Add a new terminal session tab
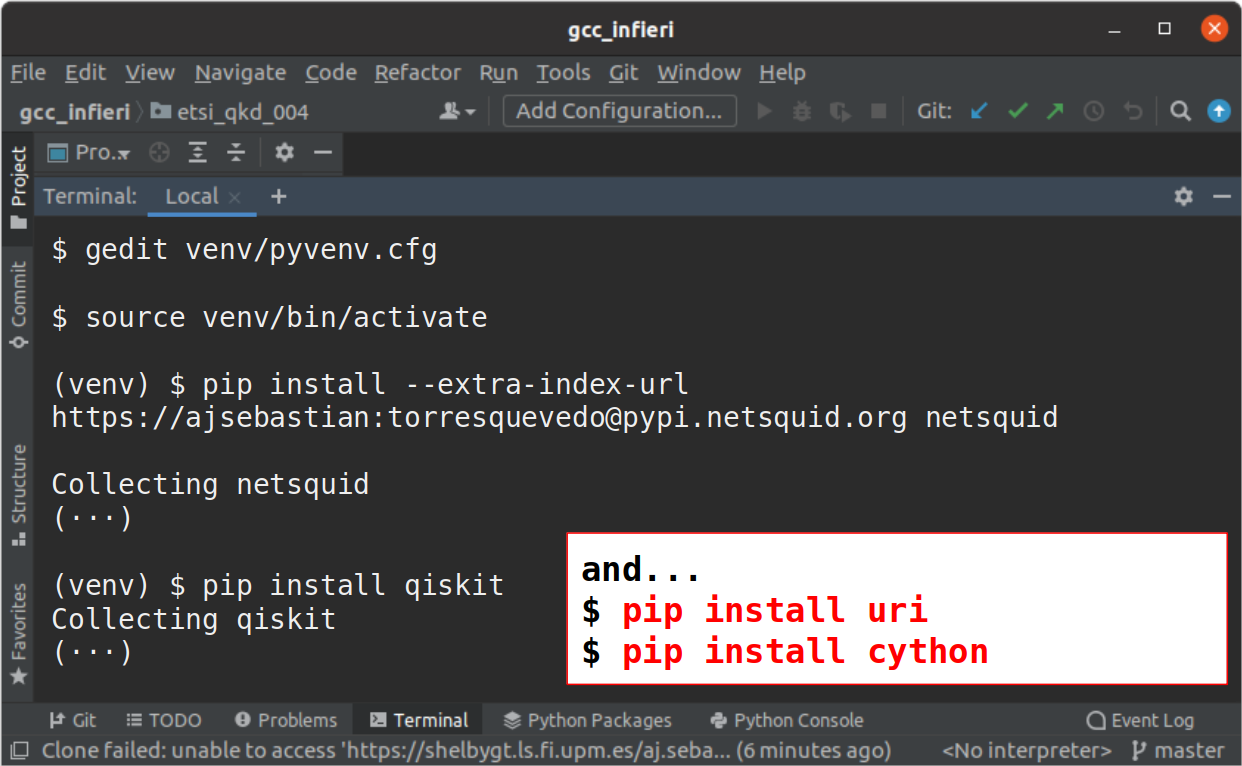The width and height of the screenshot is (1242, 766). click(x=278, y=197)
